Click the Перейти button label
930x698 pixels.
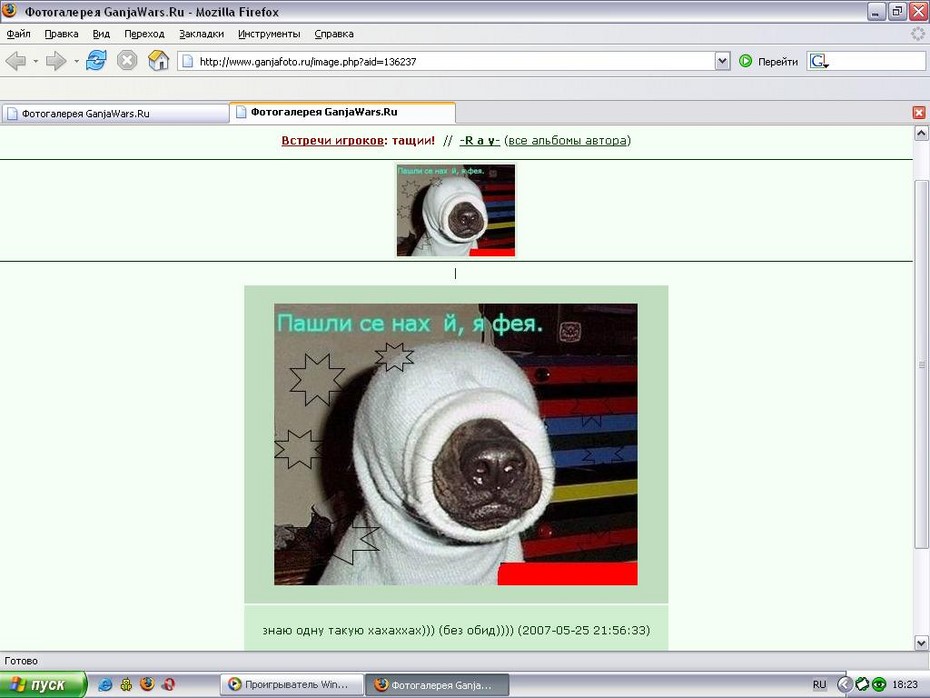(778, 62)
